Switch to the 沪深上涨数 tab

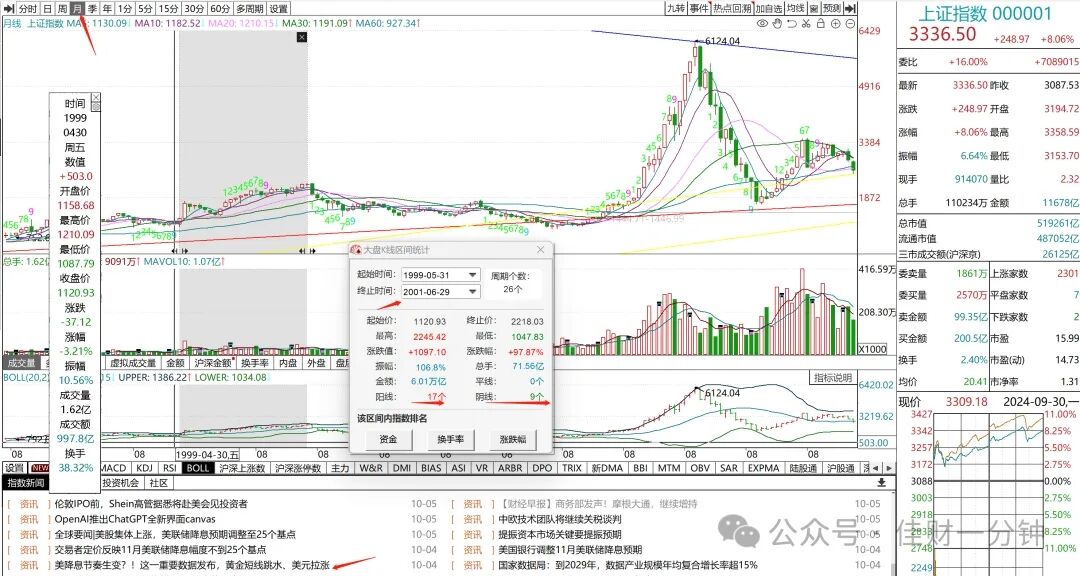(242, 468)
